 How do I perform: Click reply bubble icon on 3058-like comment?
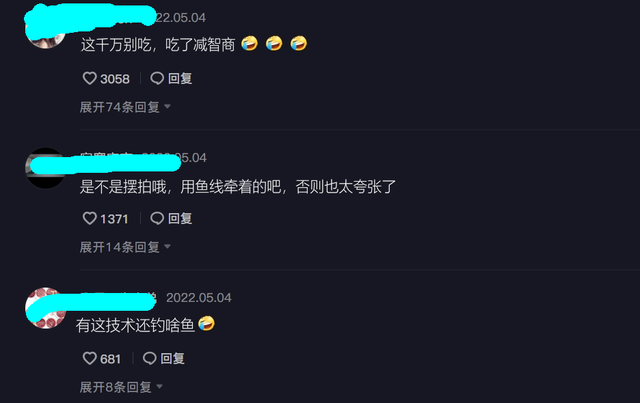[157, 78]
